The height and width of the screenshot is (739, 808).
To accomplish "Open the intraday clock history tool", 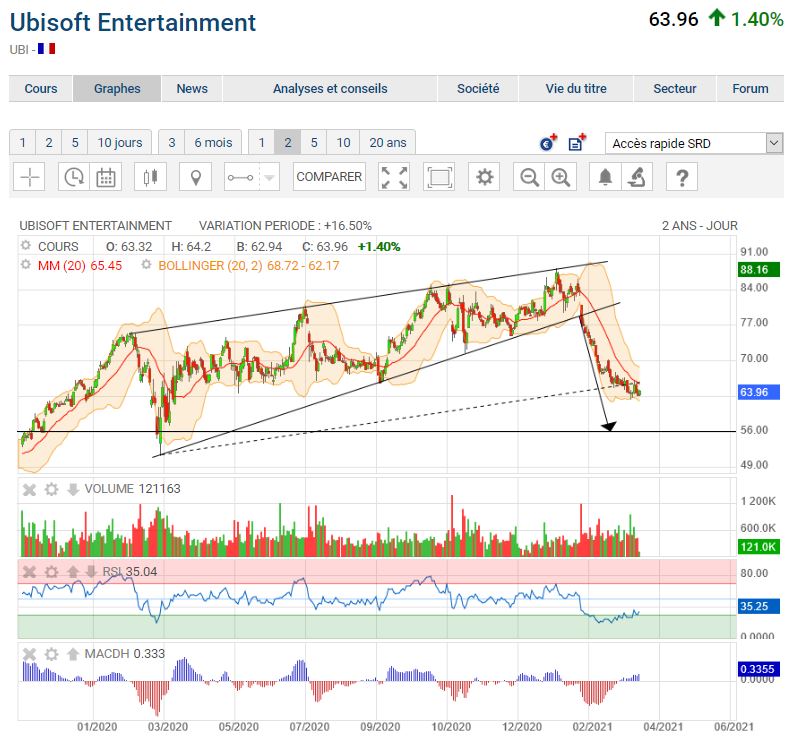I will [x=74, y=177].
